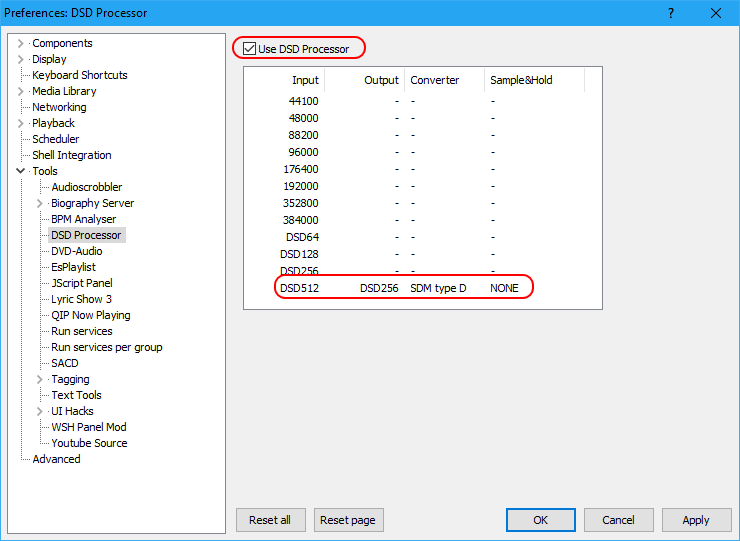Open Keyboard Shortcuts preferences

point(79,75)
